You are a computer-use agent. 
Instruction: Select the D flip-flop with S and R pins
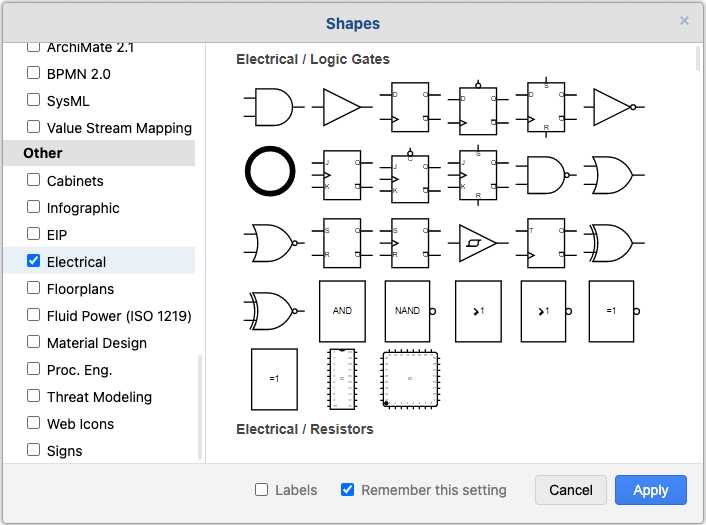tap(546, 107)
